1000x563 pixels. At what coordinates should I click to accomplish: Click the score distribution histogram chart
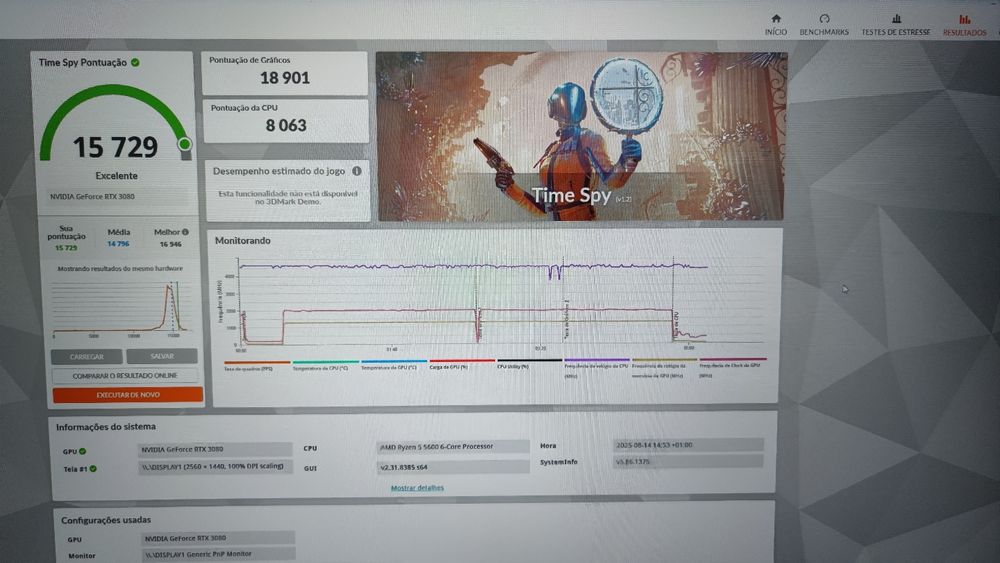[x=121, y=308]
